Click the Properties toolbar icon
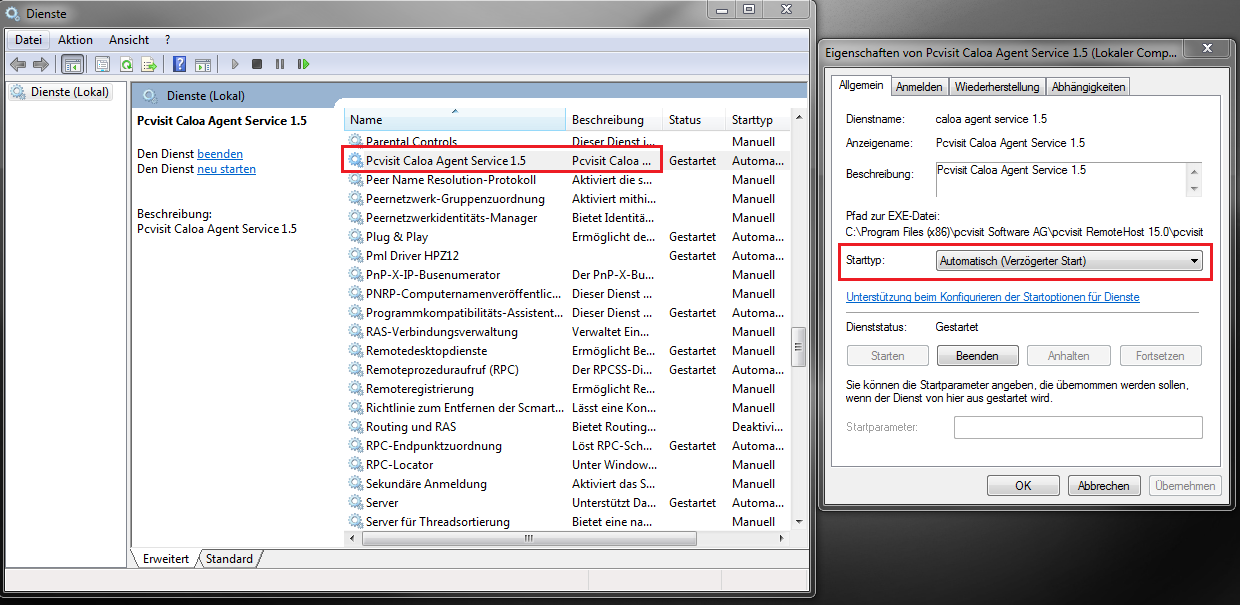The image size is (1240, 606). [x=102, y=64]
